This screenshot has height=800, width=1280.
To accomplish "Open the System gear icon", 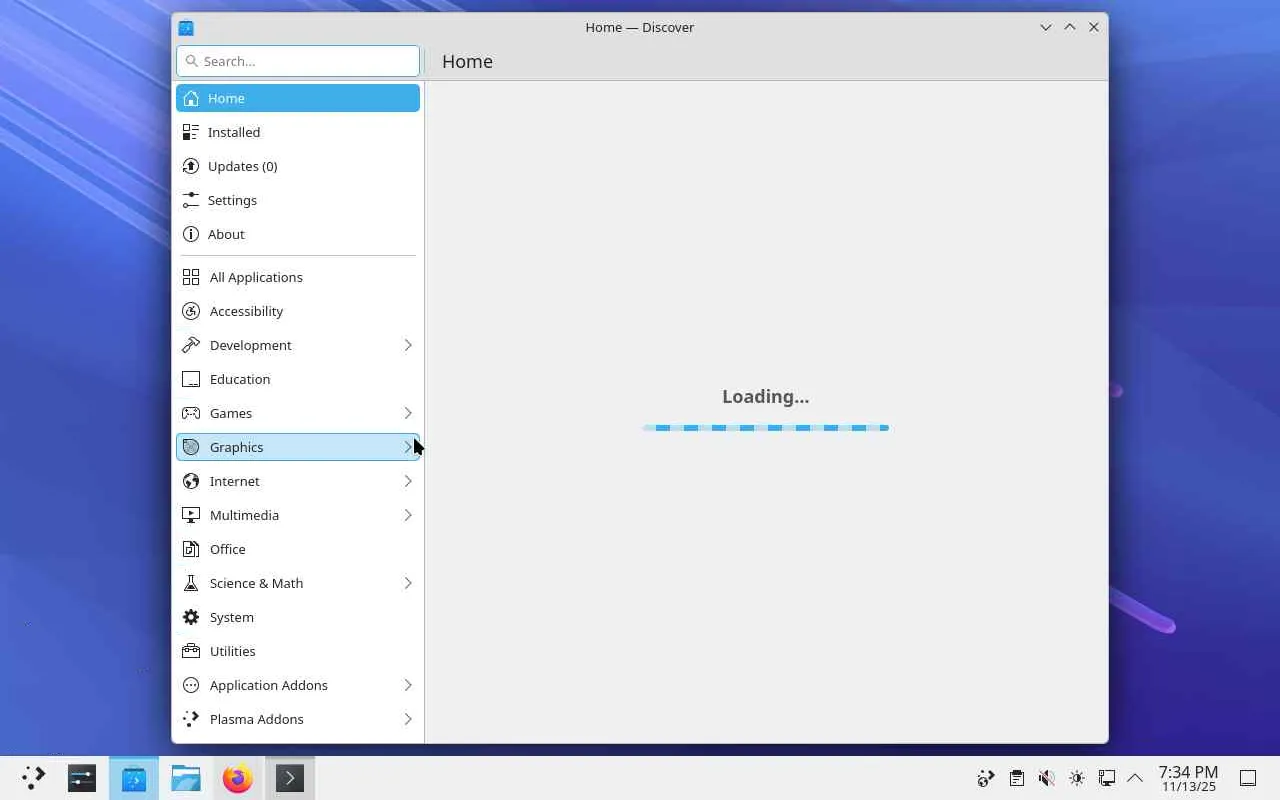I will pos(191,617).
